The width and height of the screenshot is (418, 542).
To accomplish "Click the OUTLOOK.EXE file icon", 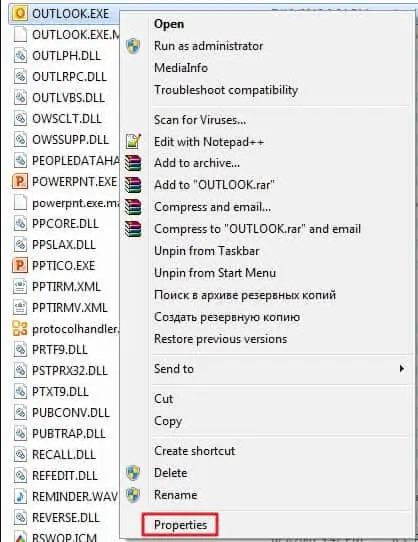I will 20,13.
